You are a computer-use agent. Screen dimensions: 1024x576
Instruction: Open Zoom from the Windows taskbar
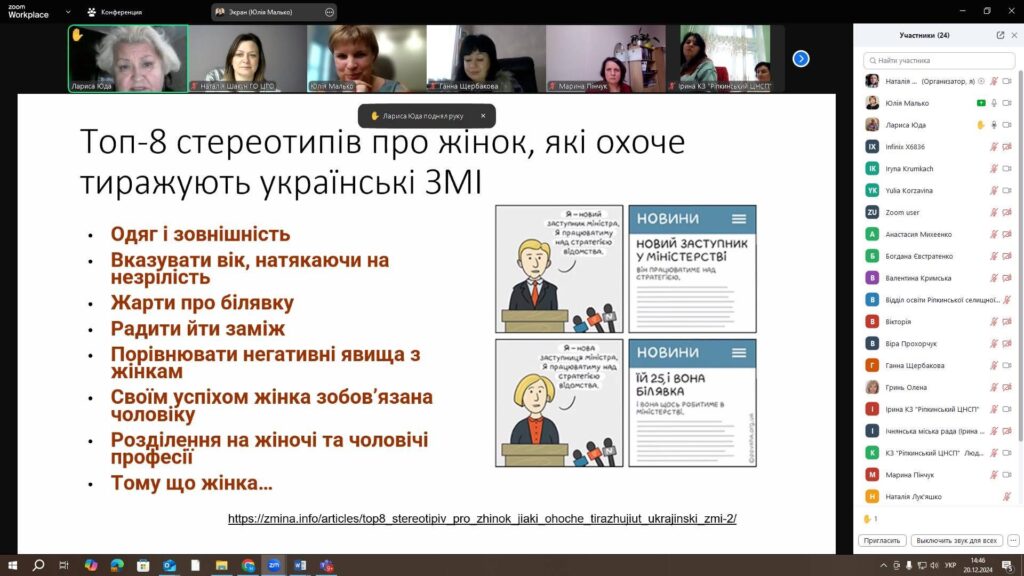pos(274,565)
